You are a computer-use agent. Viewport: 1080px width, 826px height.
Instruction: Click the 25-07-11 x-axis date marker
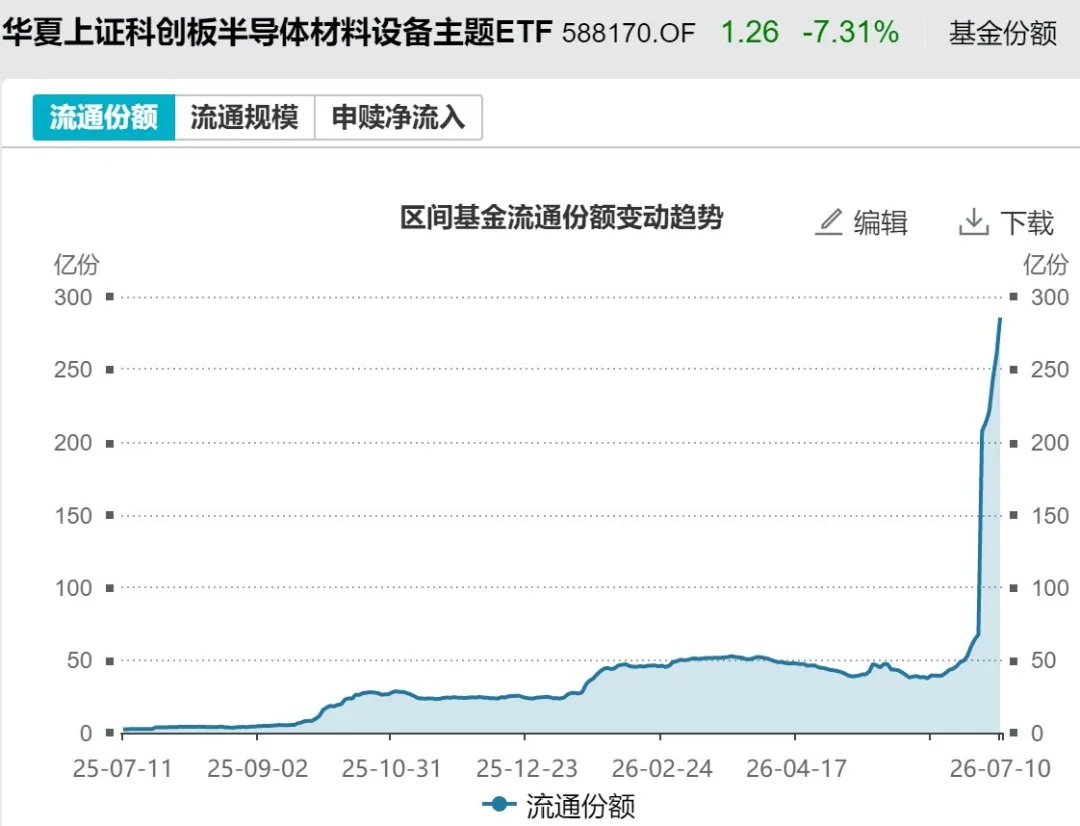(122, 768)
